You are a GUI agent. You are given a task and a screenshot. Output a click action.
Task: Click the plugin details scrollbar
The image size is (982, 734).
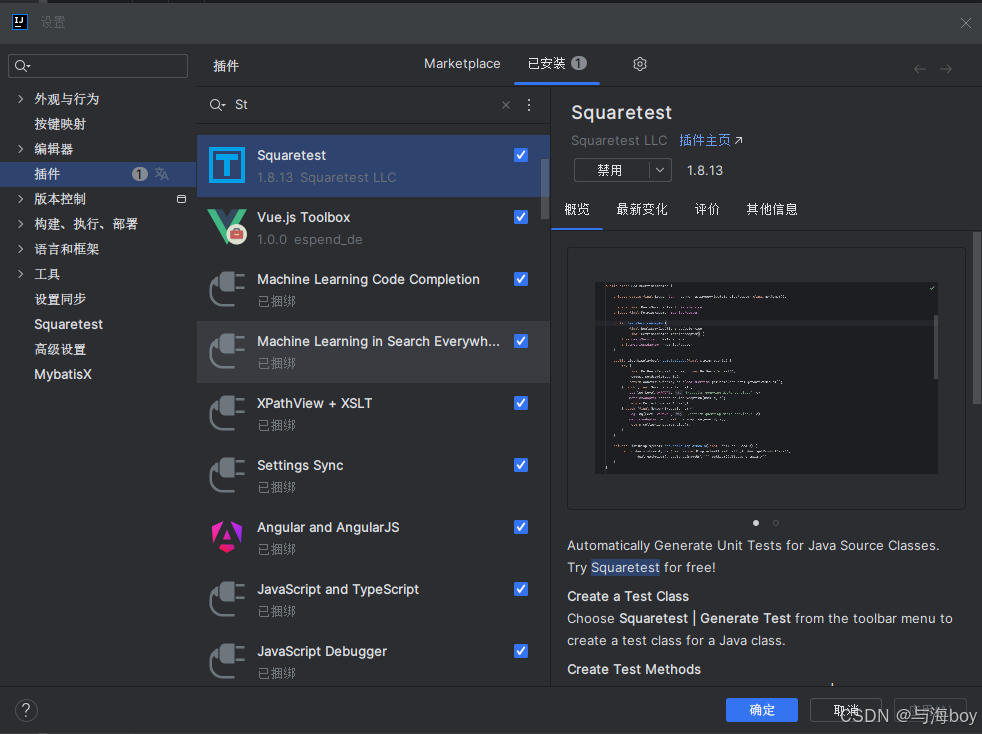click(976, 318)
